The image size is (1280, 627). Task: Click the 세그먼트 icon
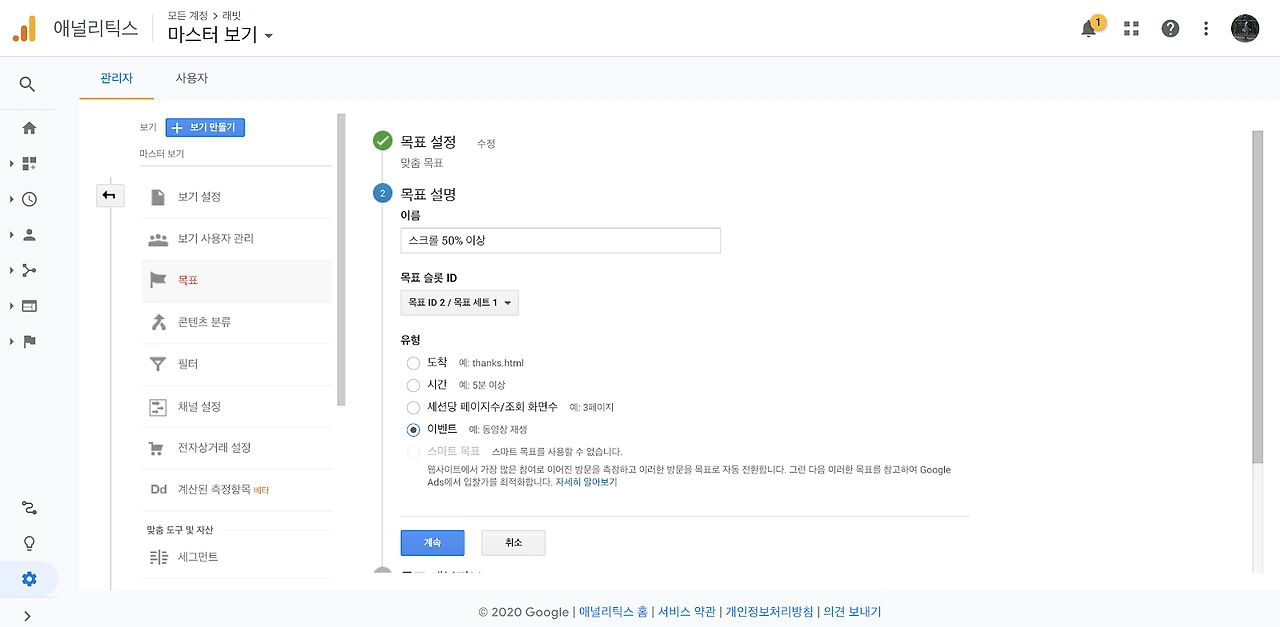(x=158, y=557)
